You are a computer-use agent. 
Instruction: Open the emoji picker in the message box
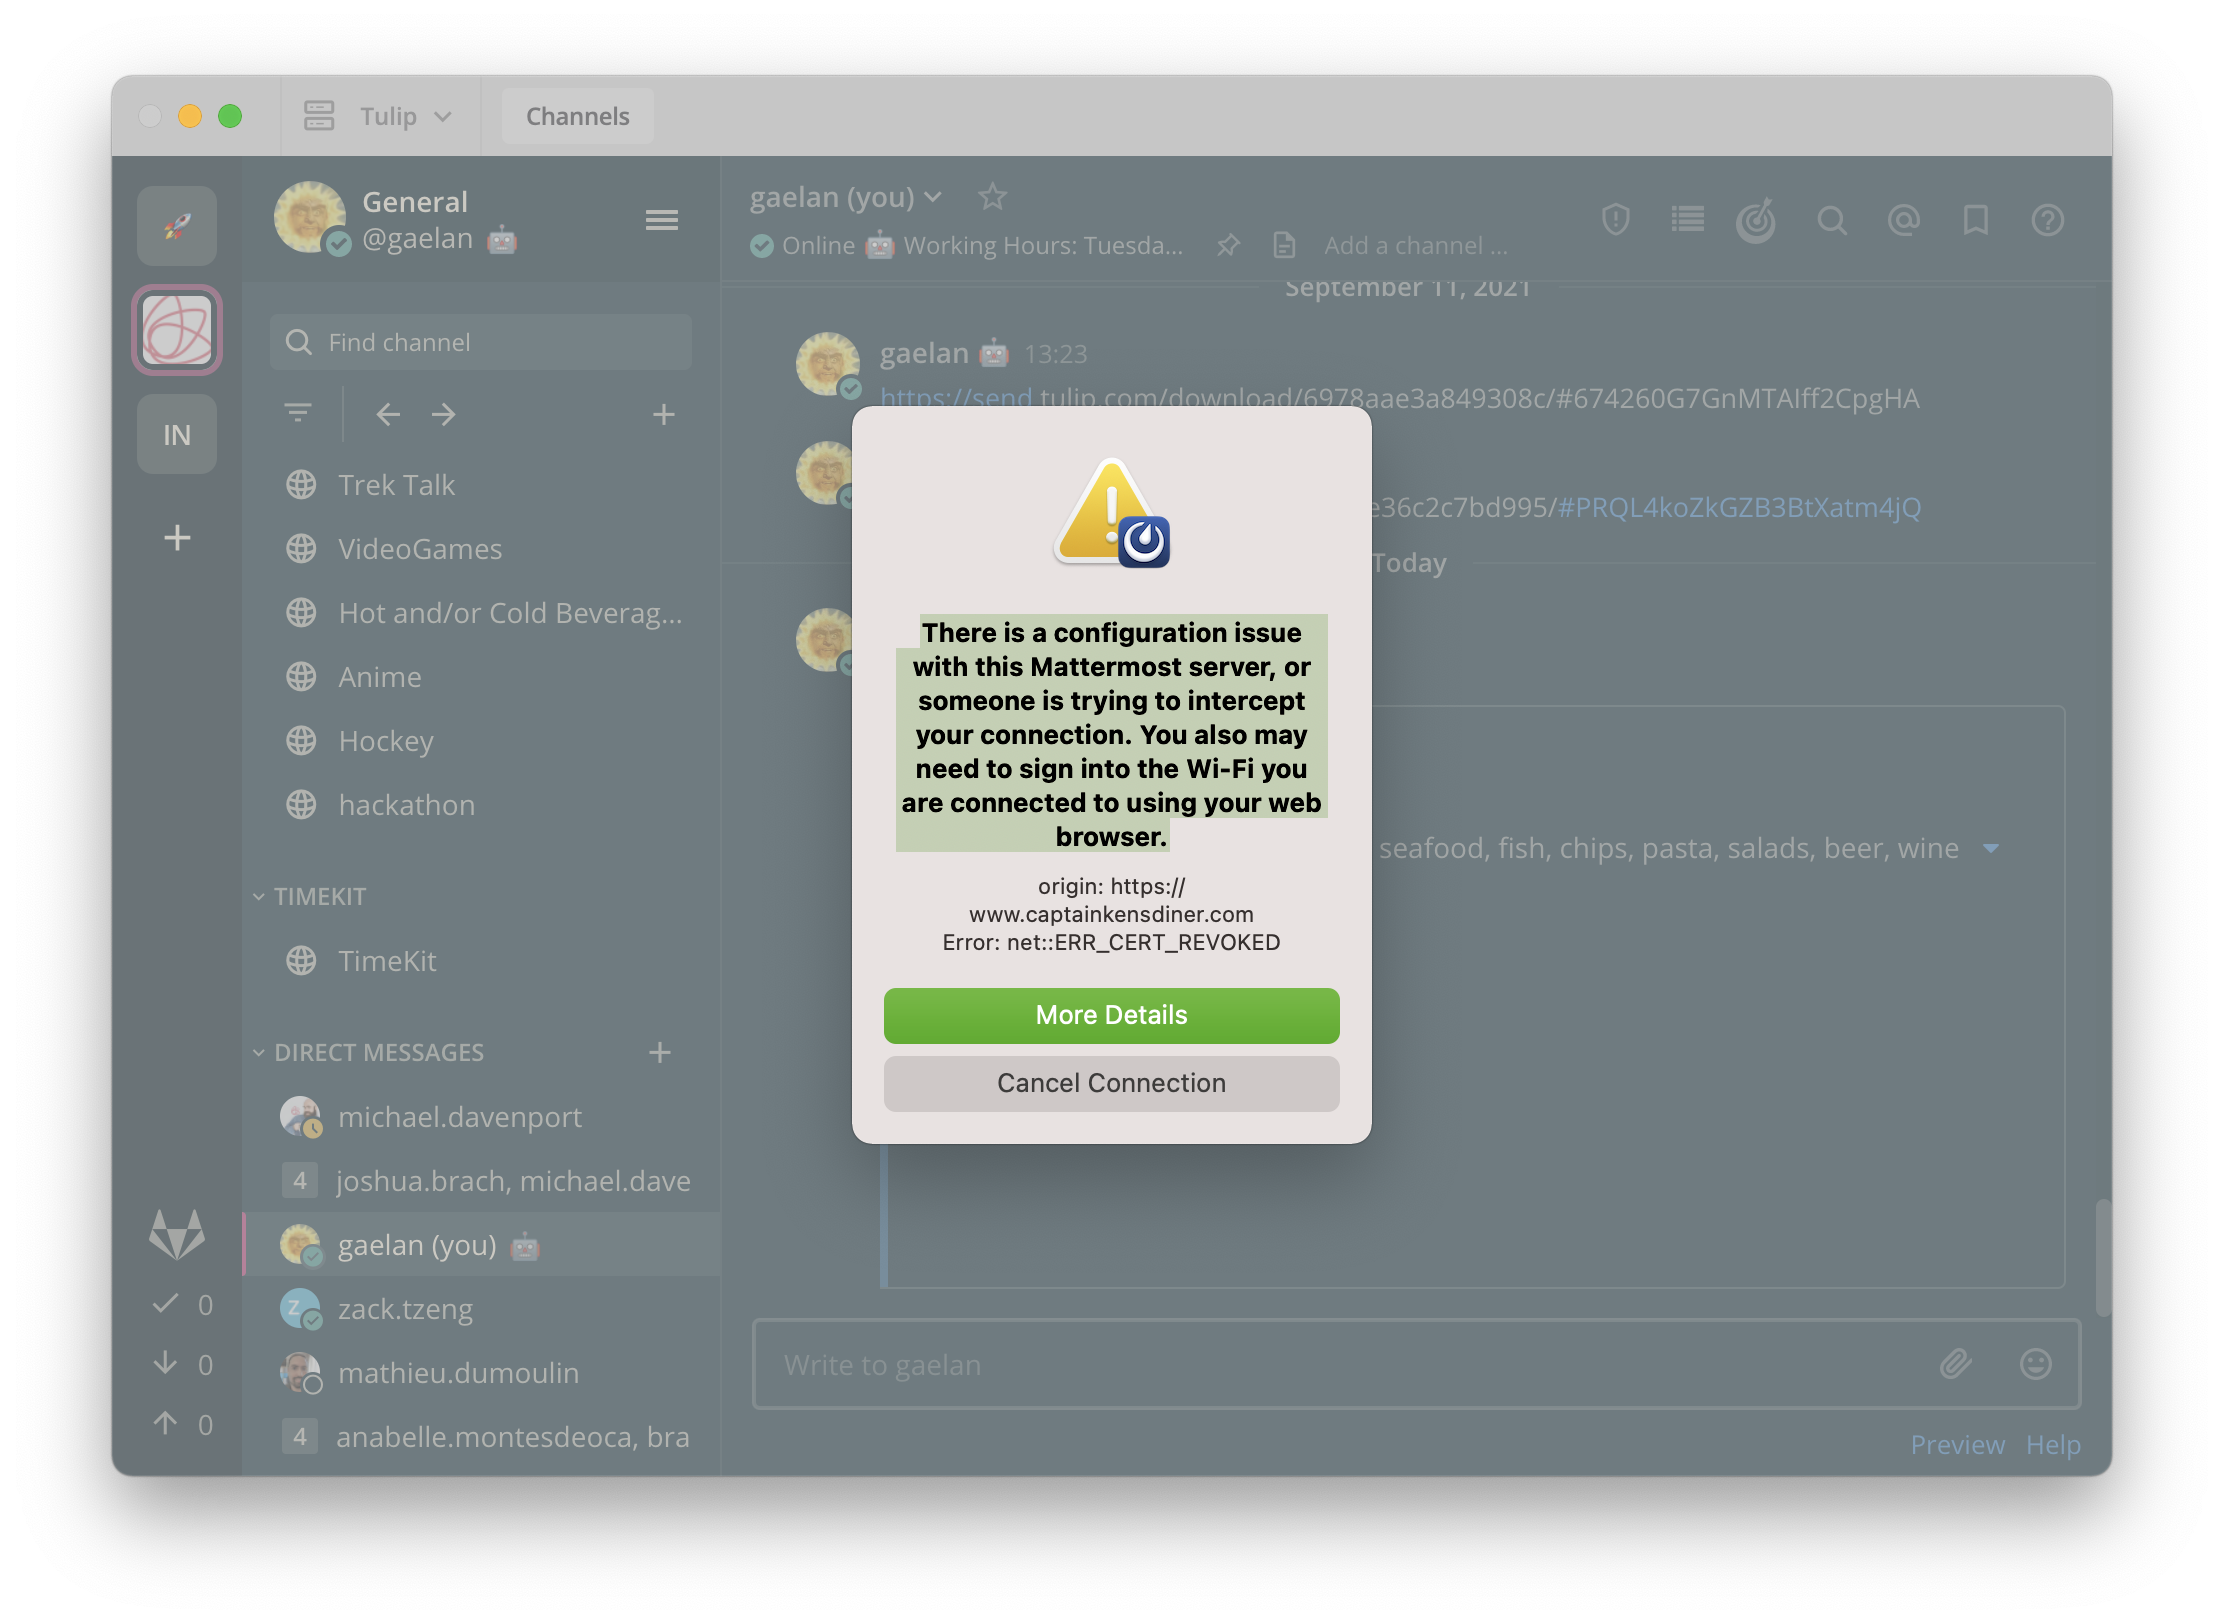pos(2037,1364)
